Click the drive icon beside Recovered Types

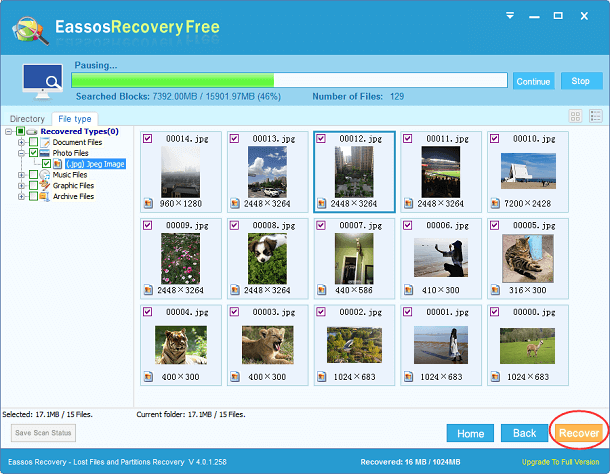[x=32, y=132]
